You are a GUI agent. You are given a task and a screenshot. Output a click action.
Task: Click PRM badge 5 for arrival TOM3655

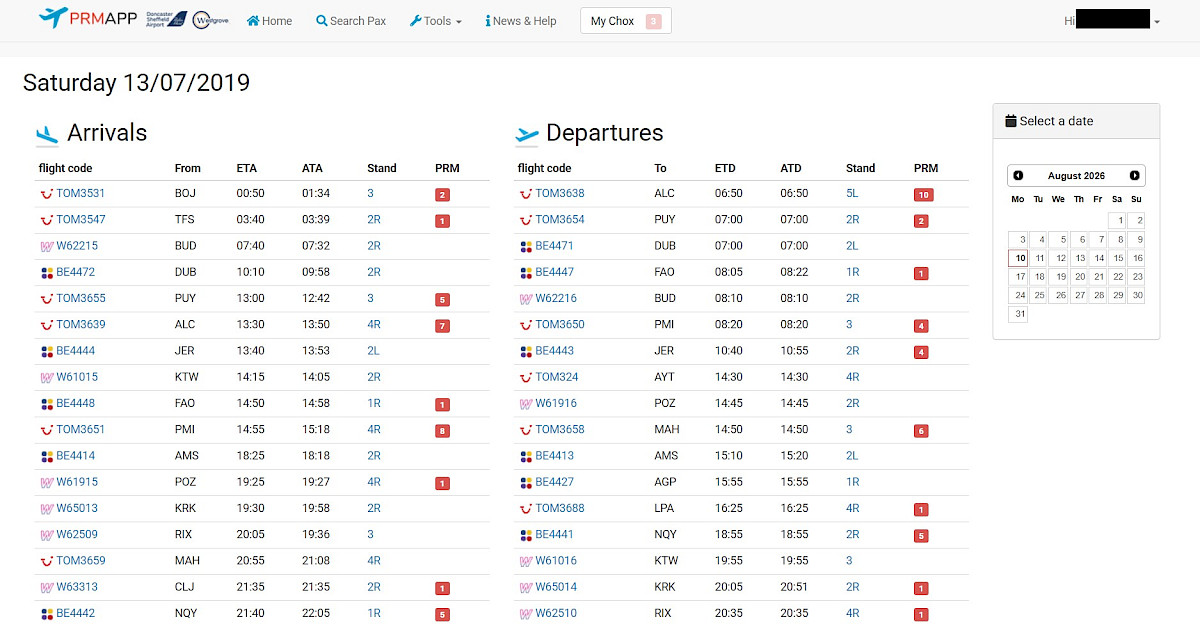tap(442, 299)
